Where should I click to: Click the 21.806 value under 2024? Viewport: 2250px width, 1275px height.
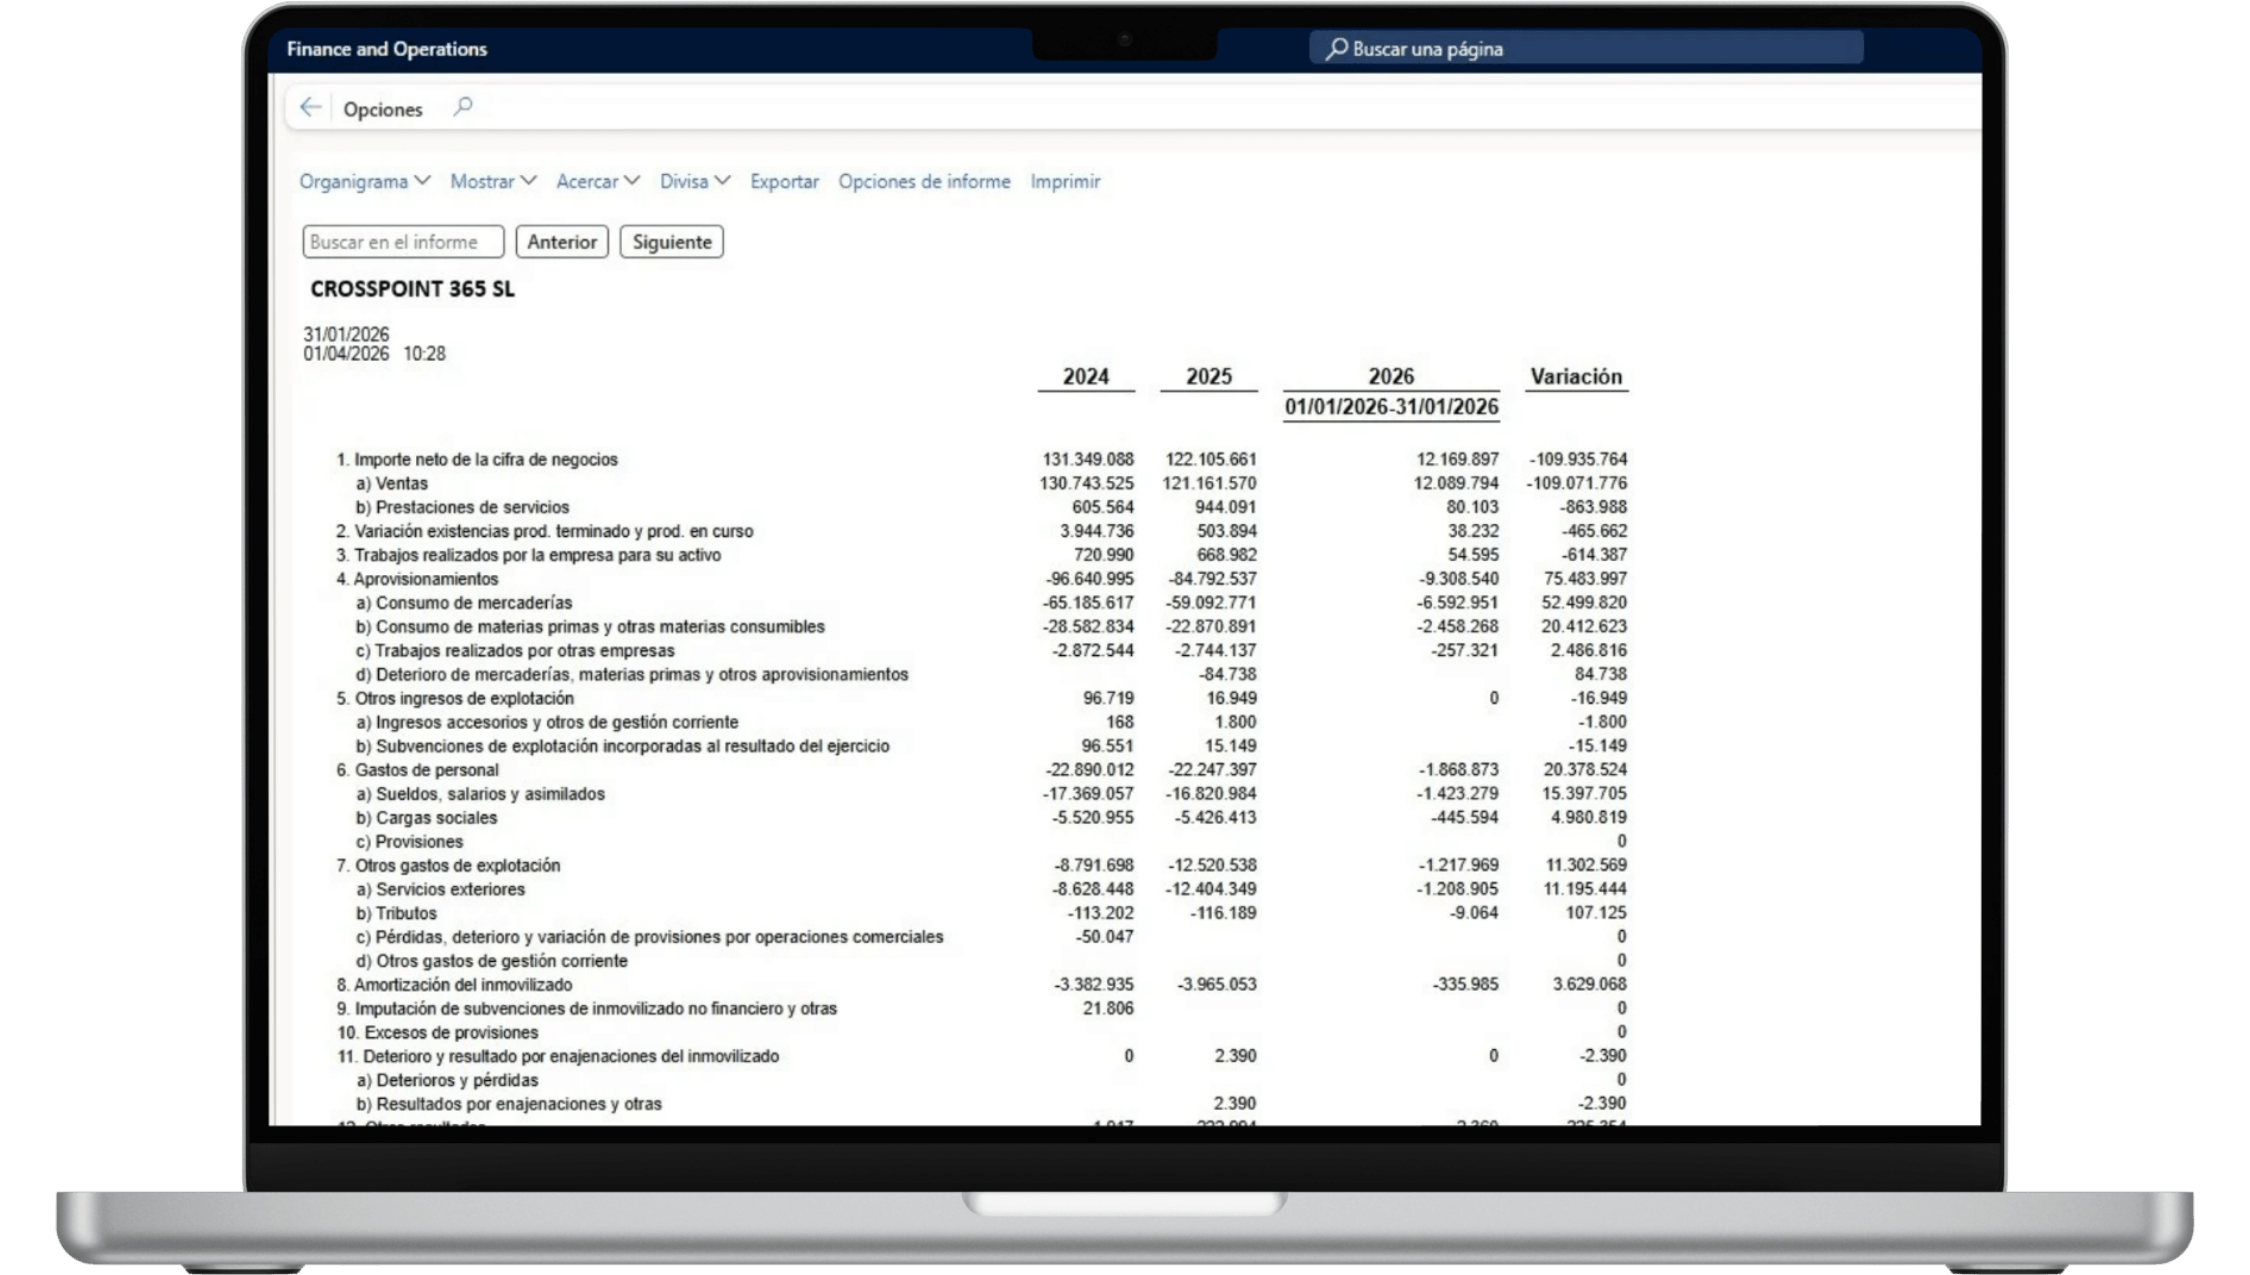[x=1108, y=1010]
